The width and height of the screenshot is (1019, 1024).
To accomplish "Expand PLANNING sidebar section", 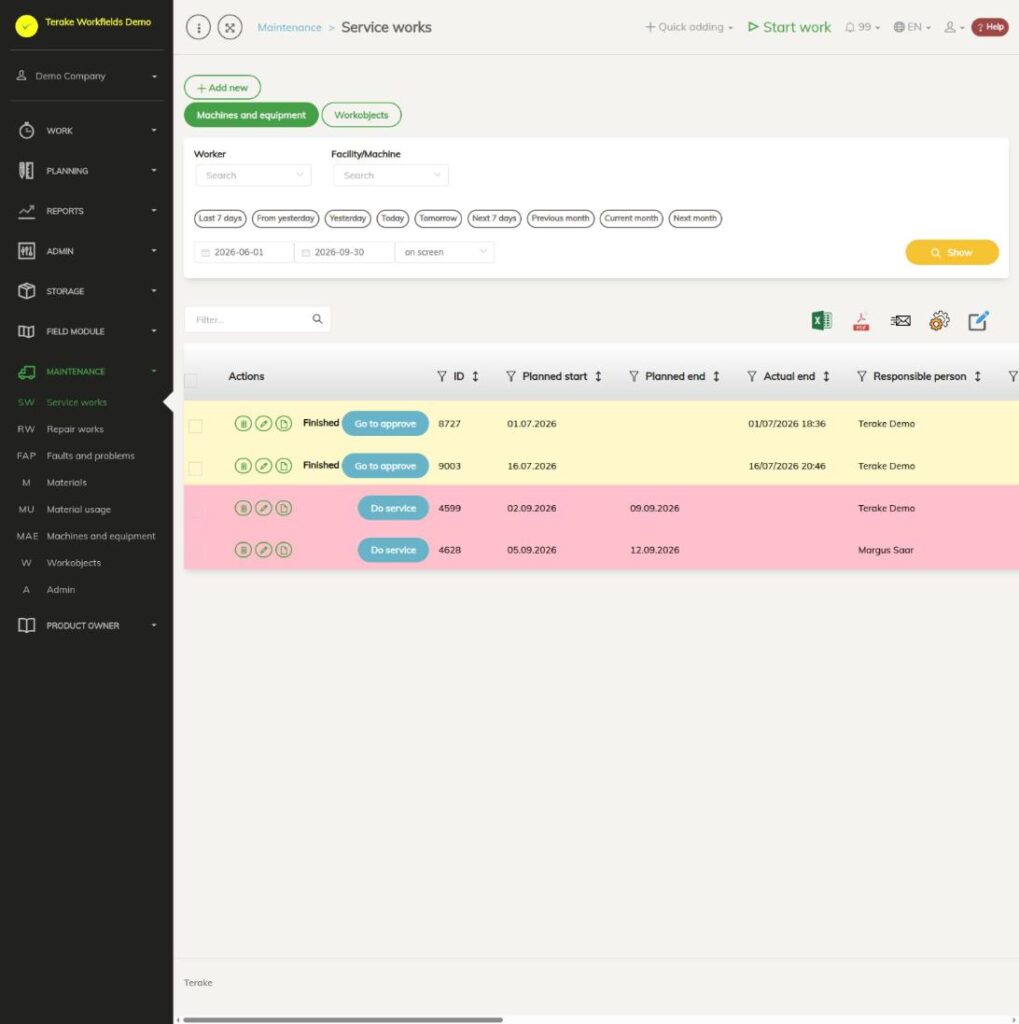I will point(87,171).
